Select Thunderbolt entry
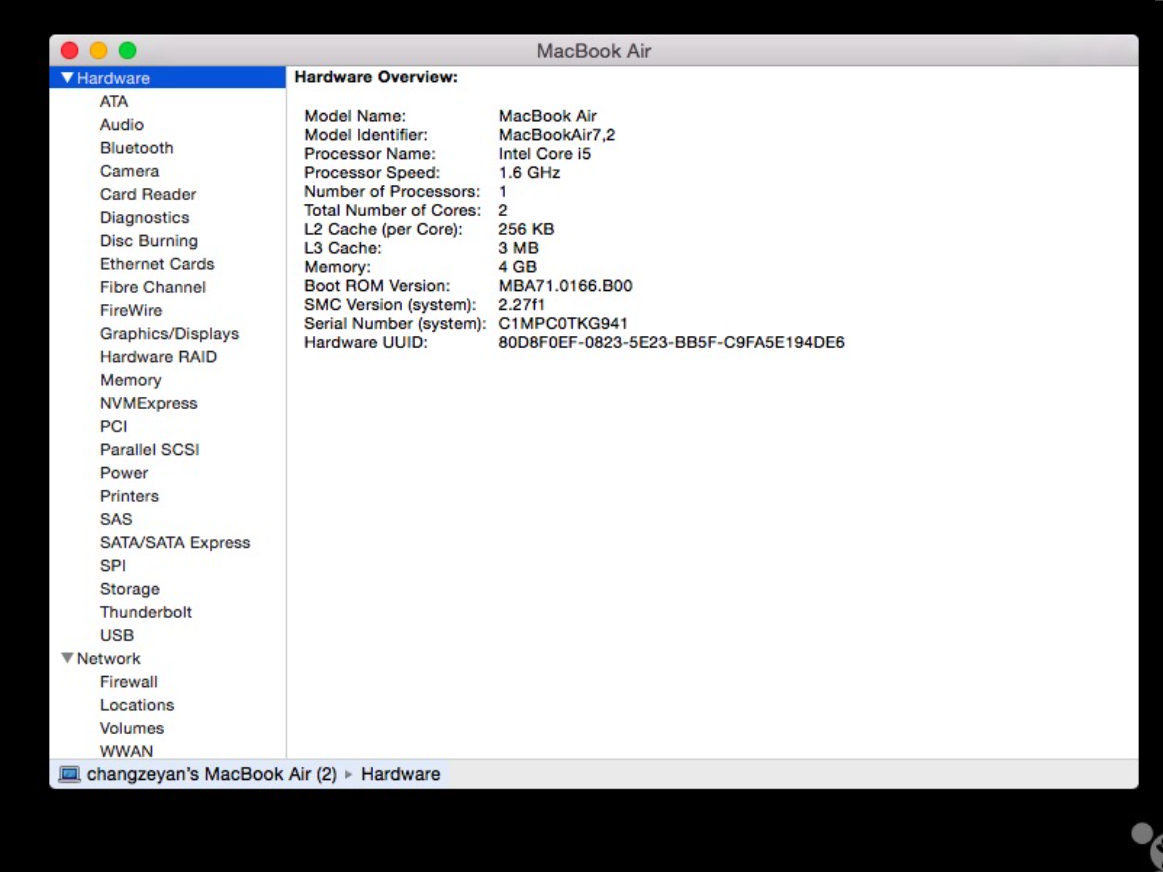Screen dimensions: 1163x872 (146, 612)
